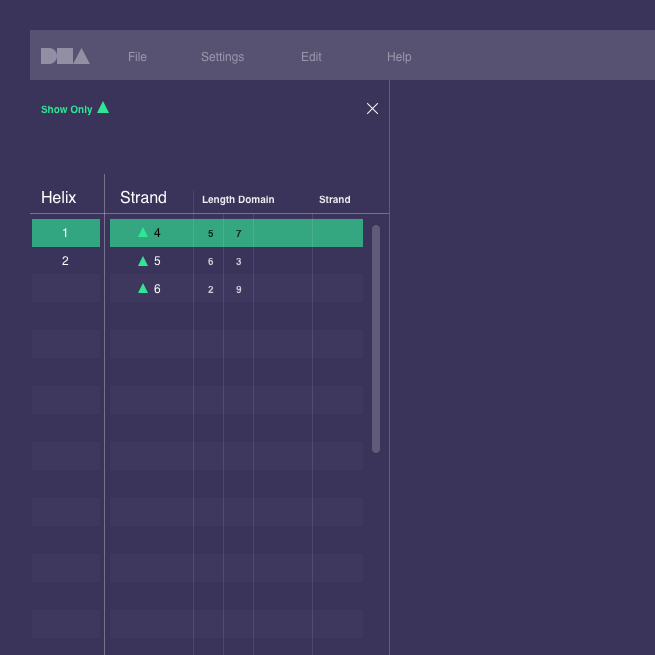Select Helix 1 in the list
The height and width of the screenshot is (655, 655).
[66, 233]
